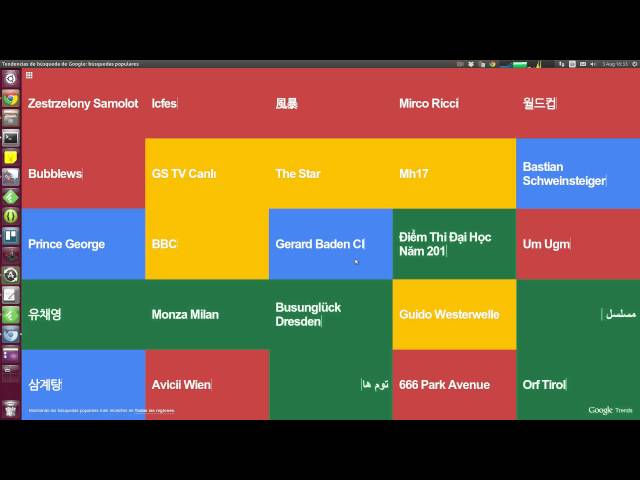
Task: Click the Um Ugm tile
Action: (578, 244)
